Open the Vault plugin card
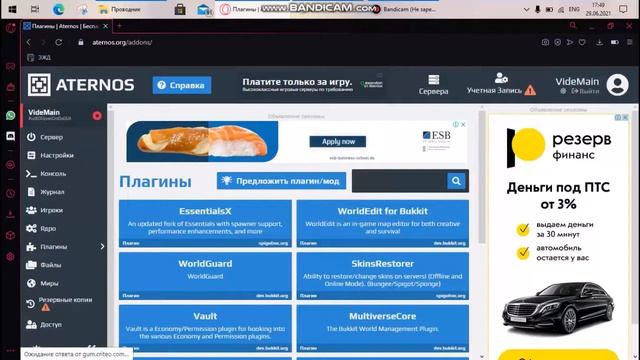This screenshot has height=360, width=640. [205, 328]
